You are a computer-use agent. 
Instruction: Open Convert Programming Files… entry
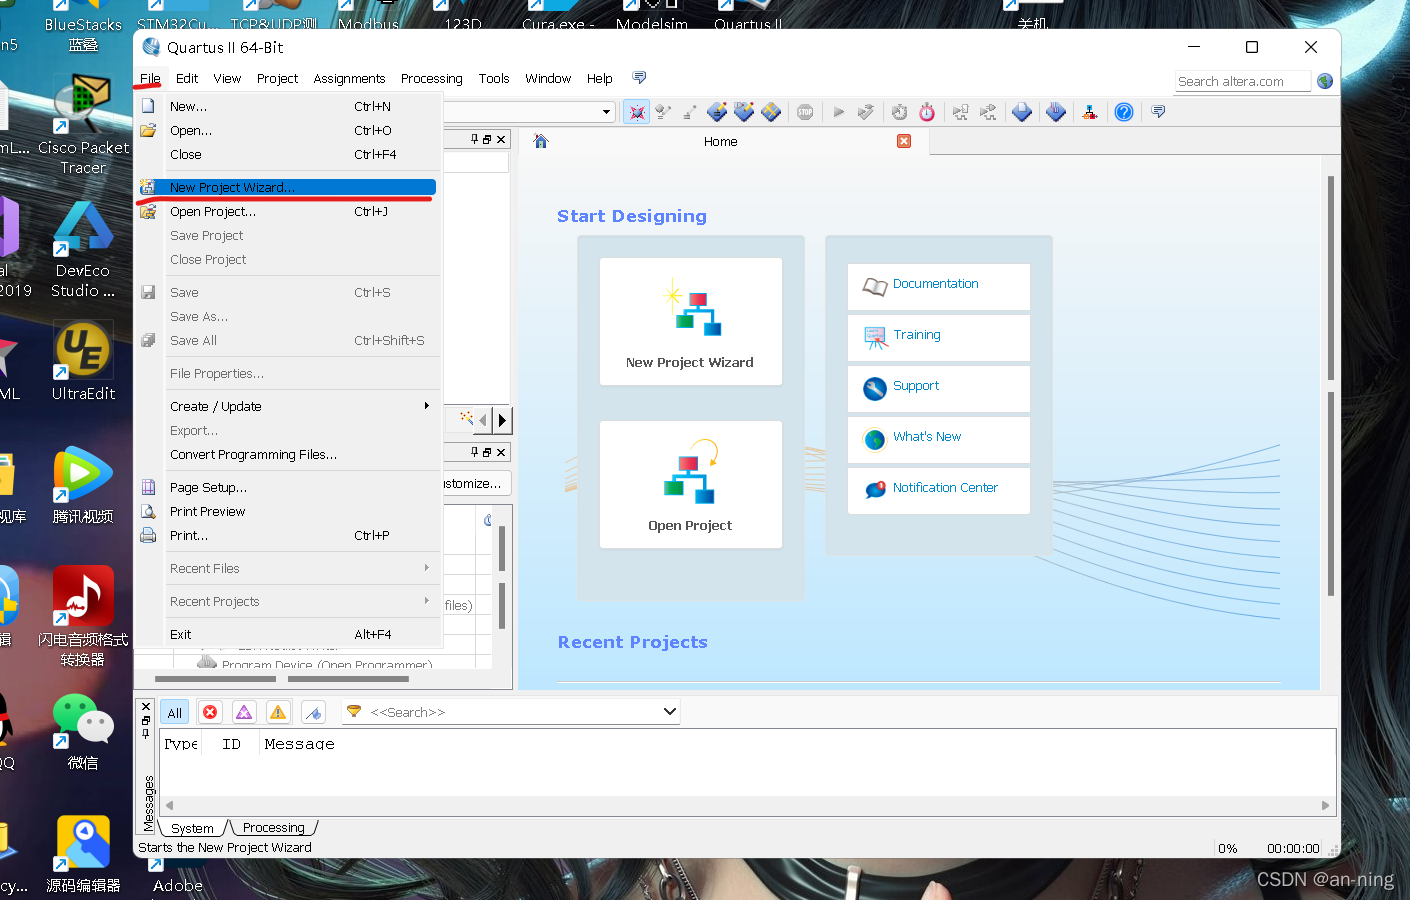click(287, 454)
